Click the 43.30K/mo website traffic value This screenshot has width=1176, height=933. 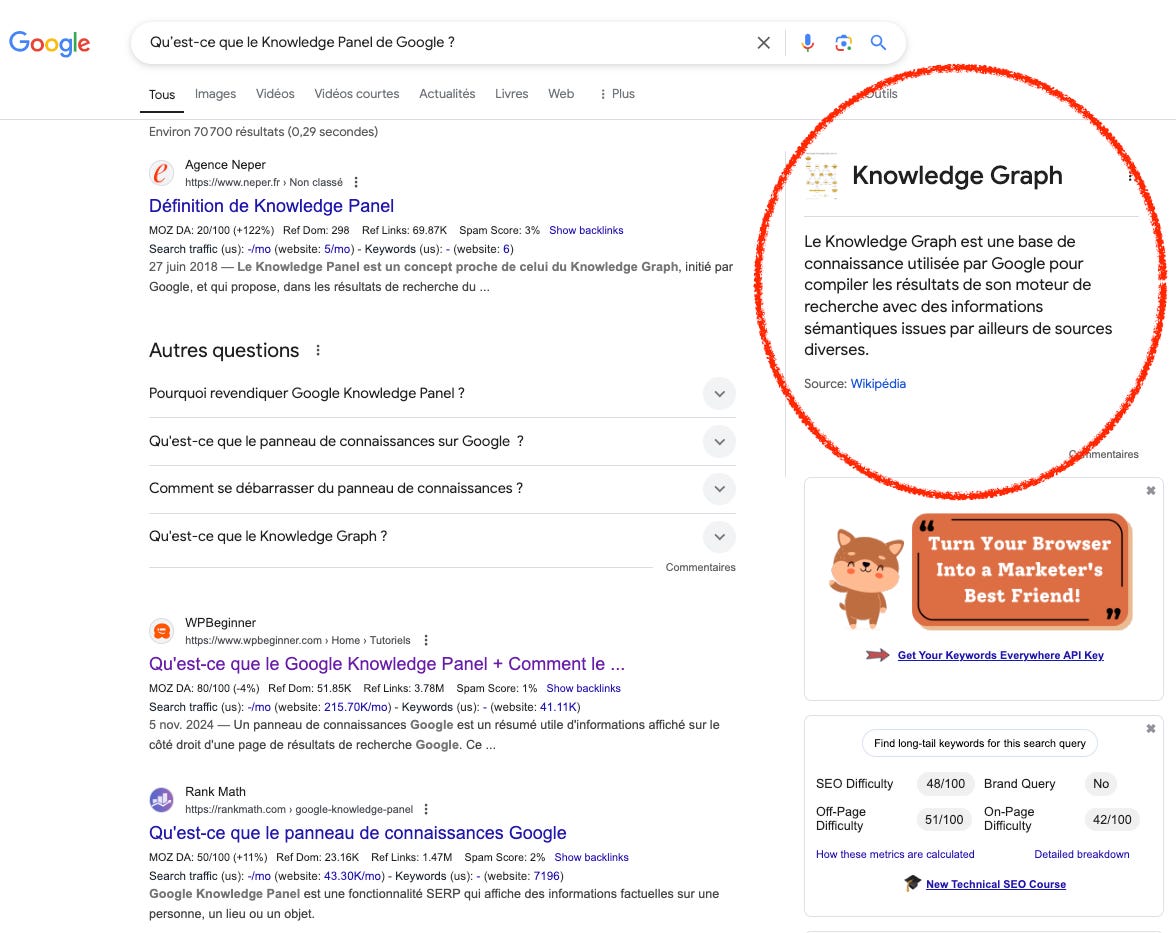click(x=352, y=876)
